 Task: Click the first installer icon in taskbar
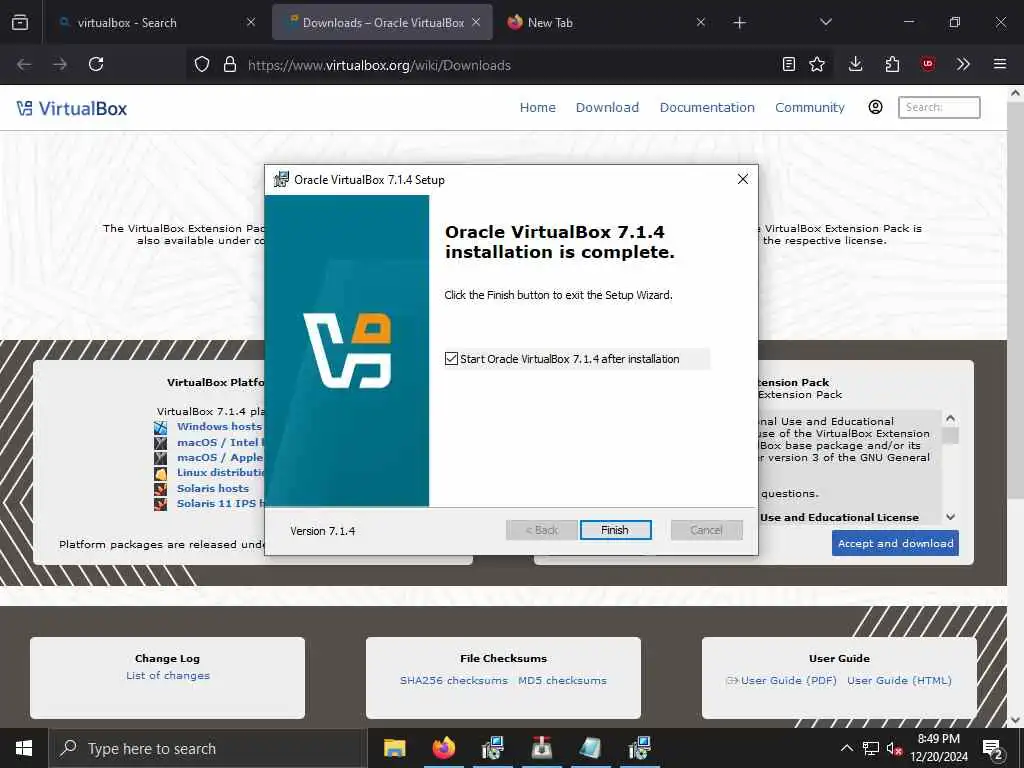[x=492, y=748]
